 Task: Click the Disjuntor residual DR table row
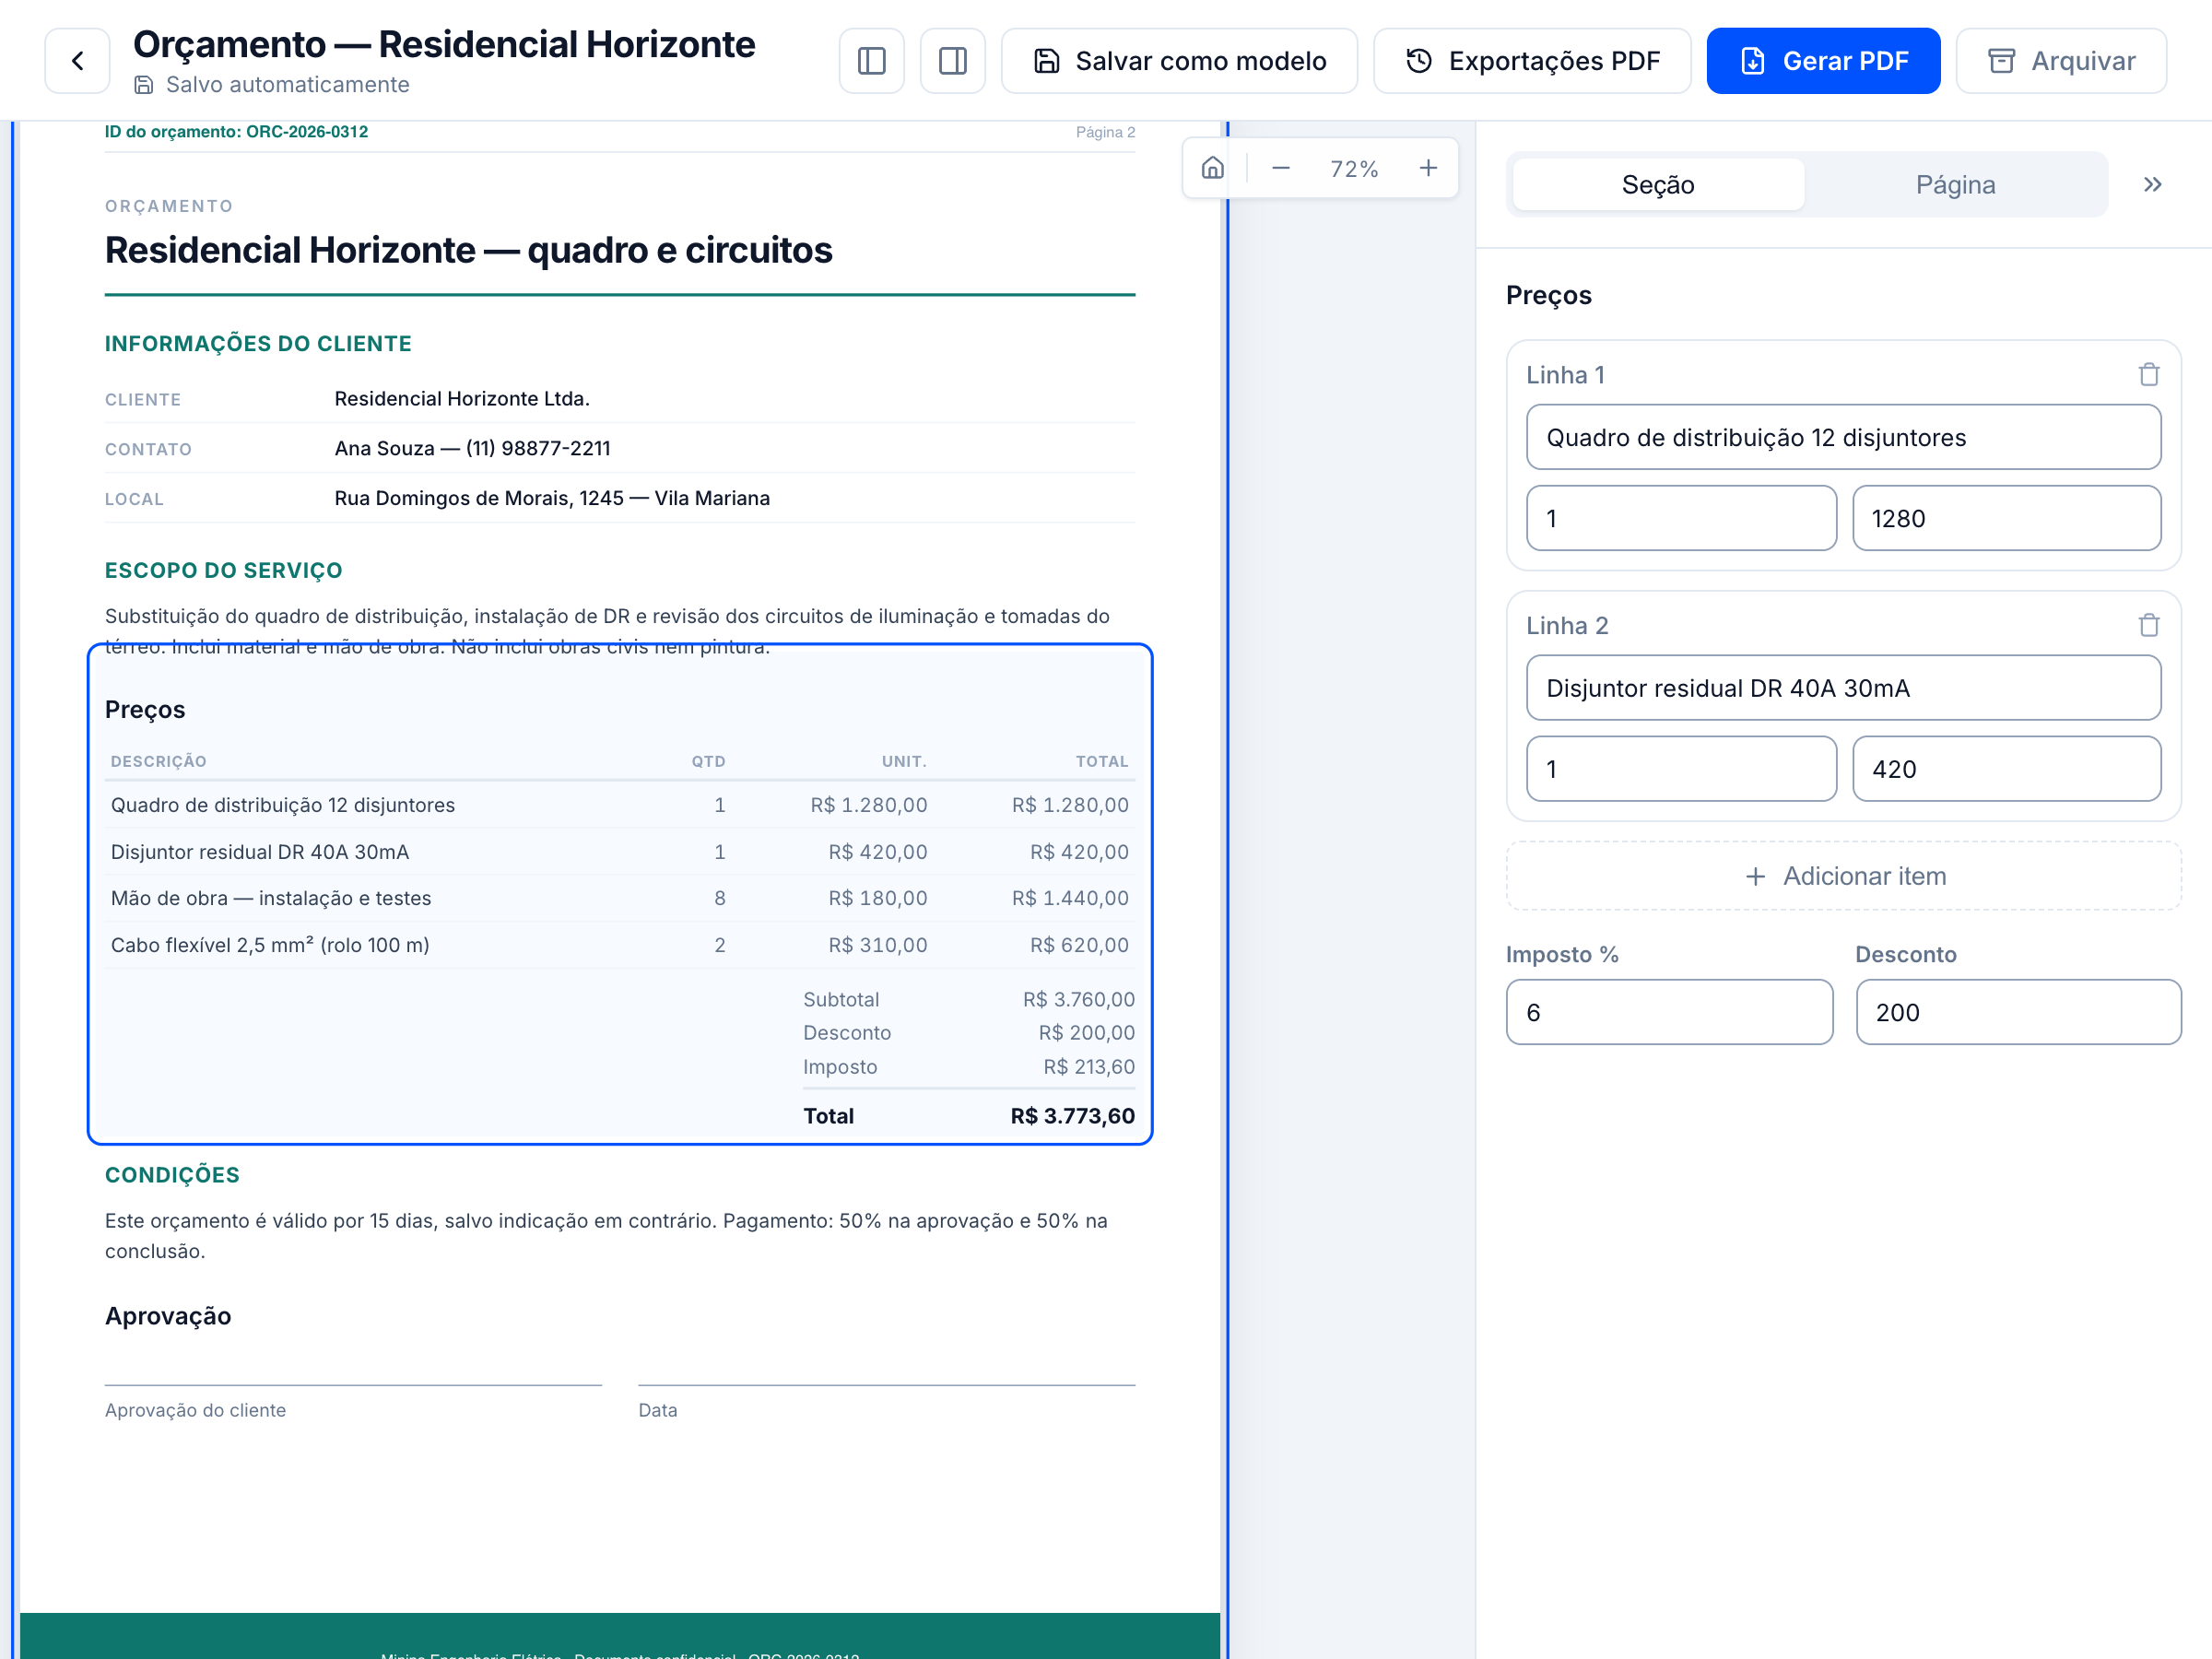click(619, 853)
